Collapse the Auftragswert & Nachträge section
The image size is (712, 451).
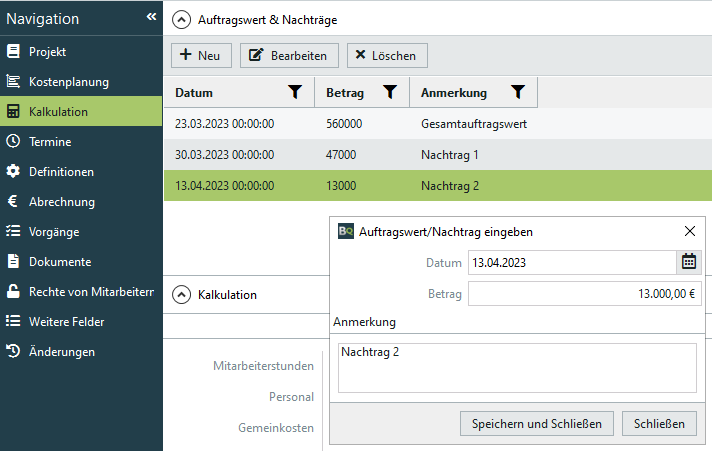pyautogui.click(x=181, y=18)
